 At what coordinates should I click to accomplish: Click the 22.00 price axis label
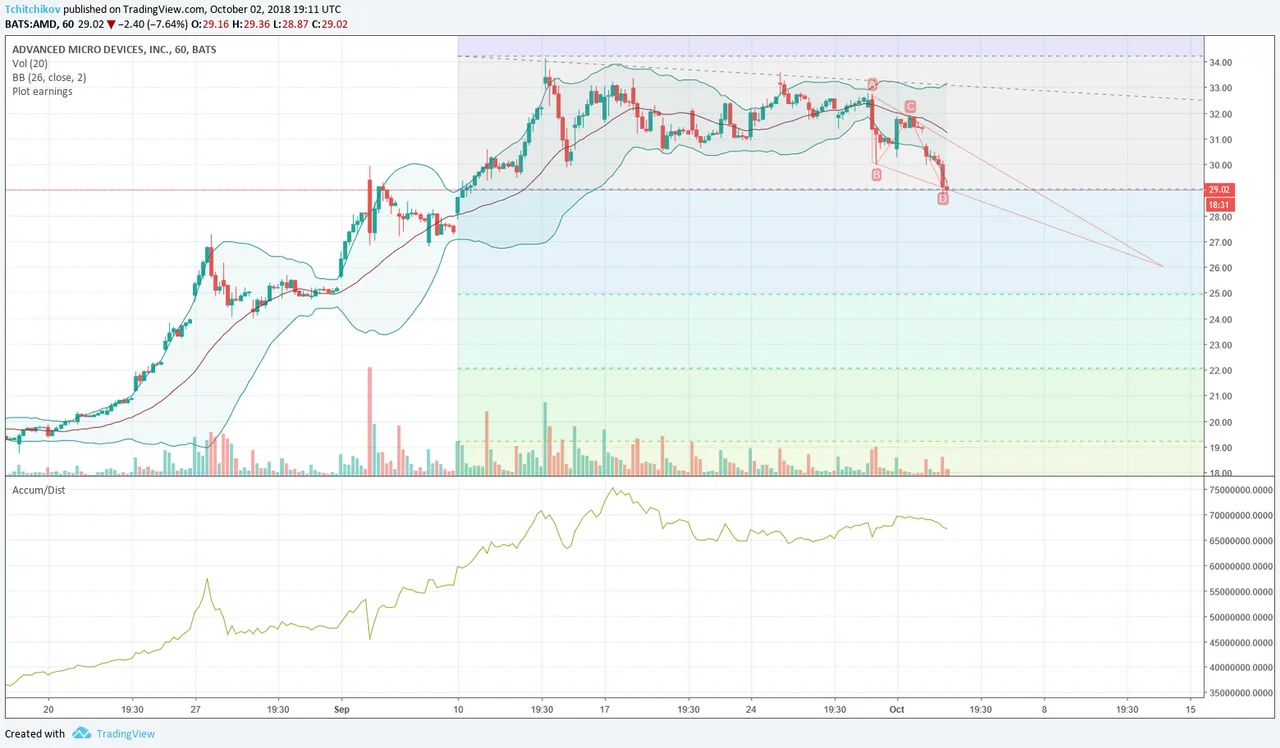coord(1223,371)
